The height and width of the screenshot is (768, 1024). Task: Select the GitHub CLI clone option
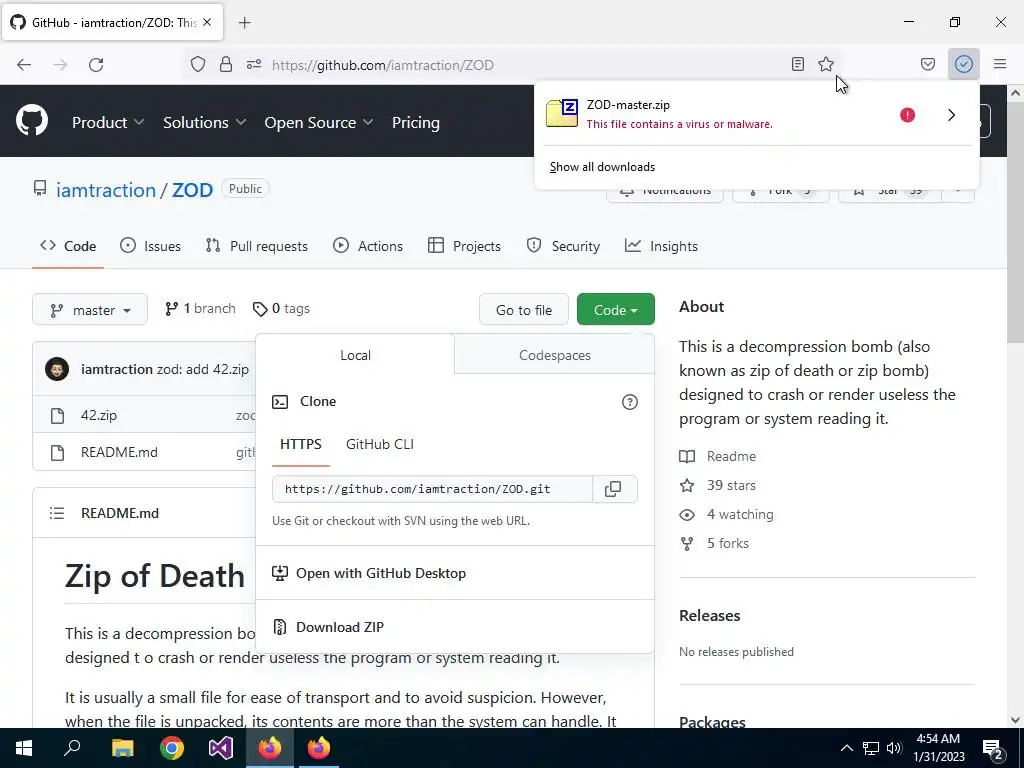click(x=380, y=445)
